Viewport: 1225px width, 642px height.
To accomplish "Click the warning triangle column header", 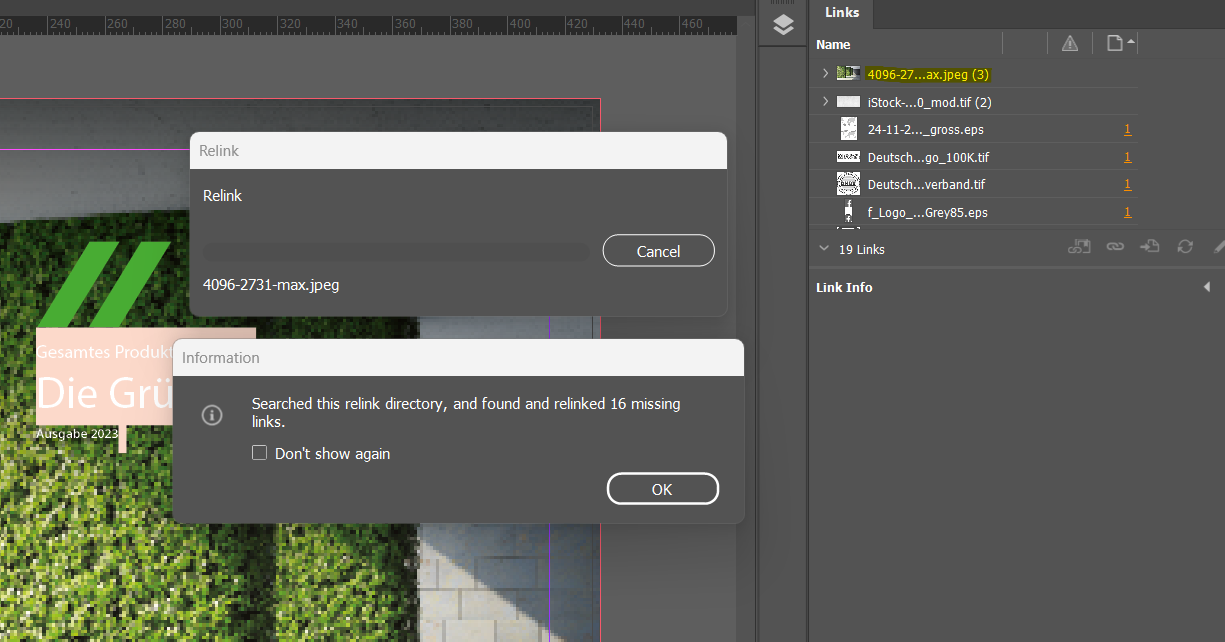I will click(1068, 43).
